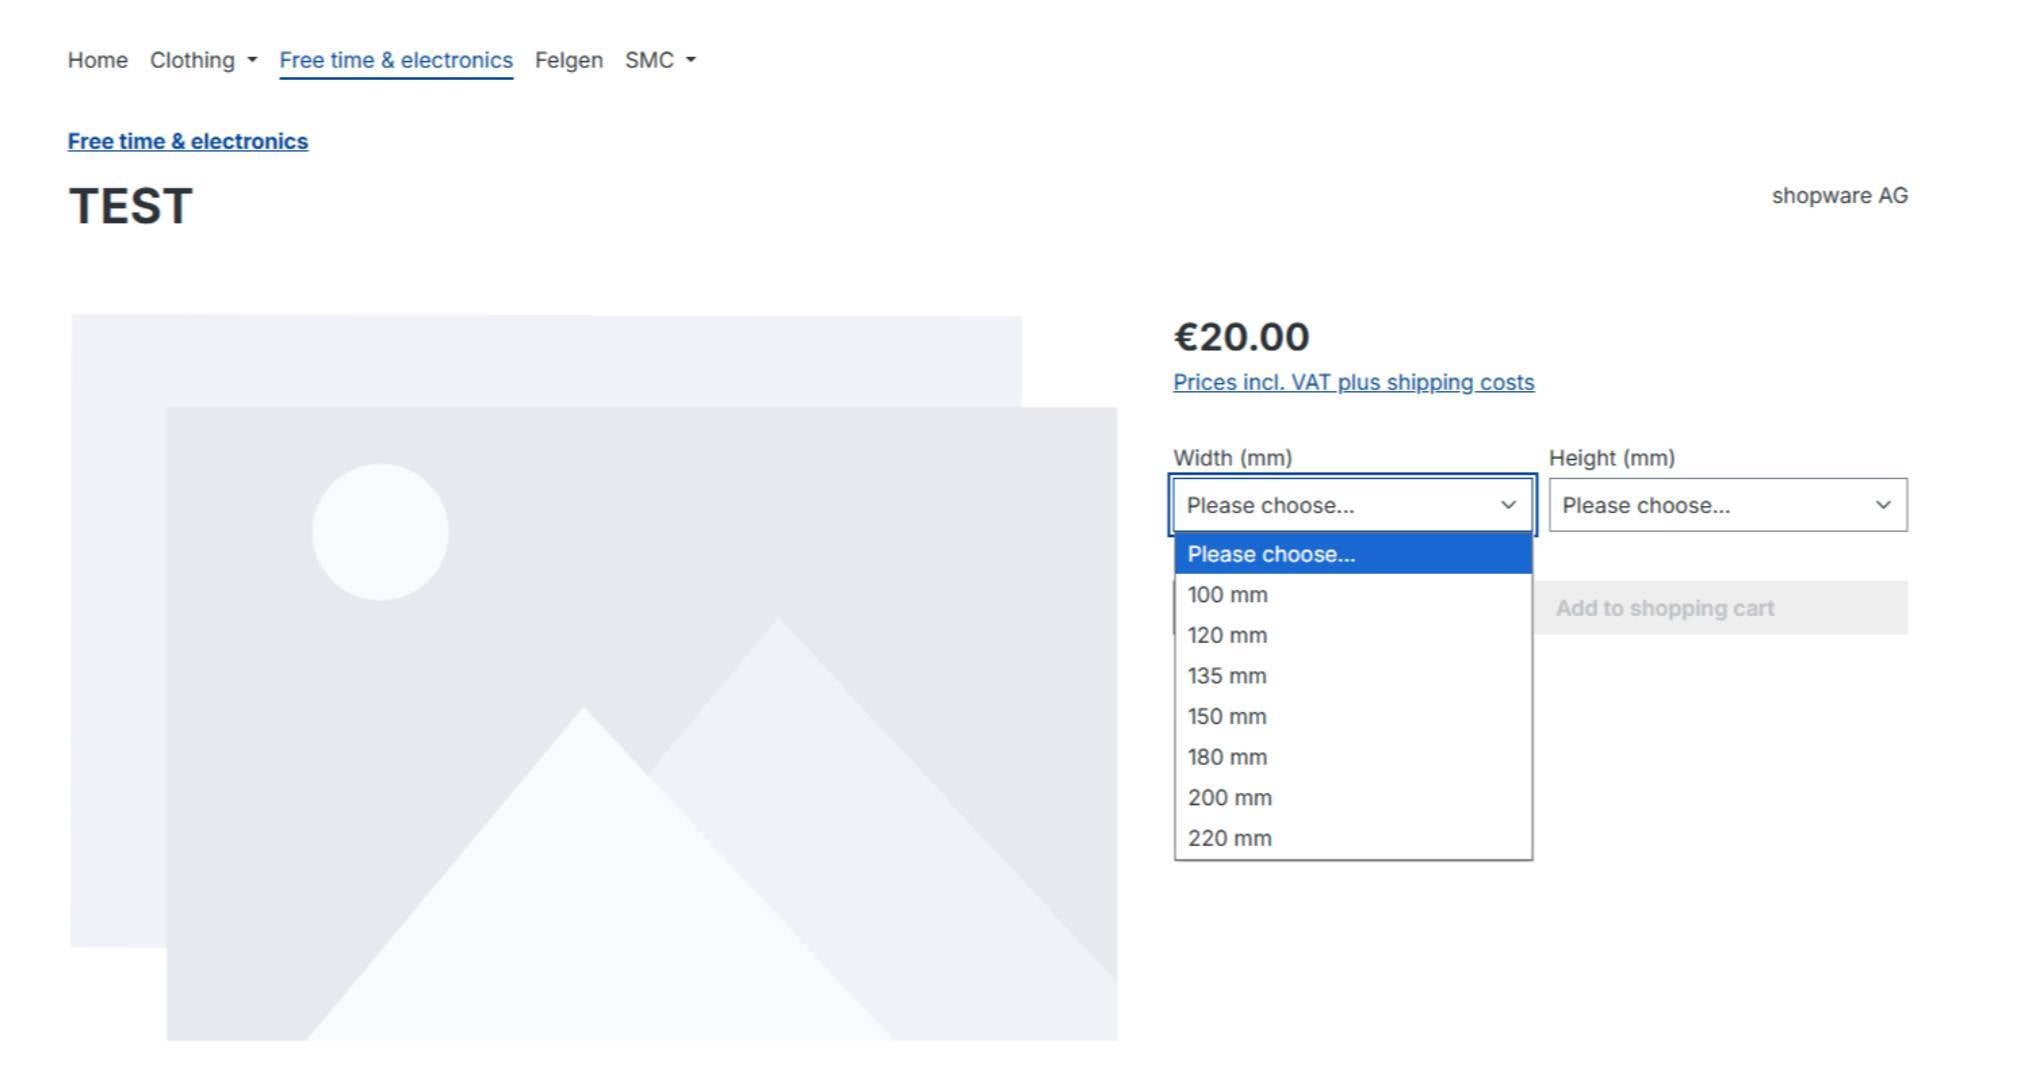The image size is (2040, 1080).
Task: Select 120 mm width option
Action: [1353, 636]
